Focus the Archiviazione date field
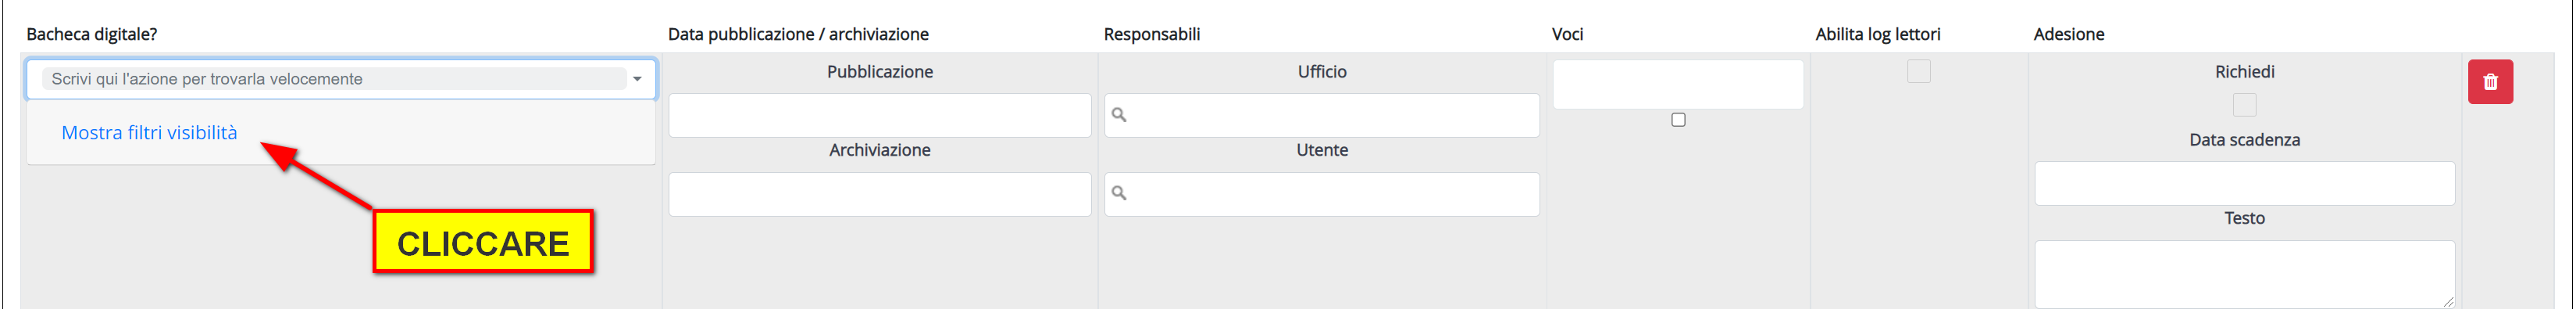The height and width of the screenshot is (309, 2576). pos(880,194)
